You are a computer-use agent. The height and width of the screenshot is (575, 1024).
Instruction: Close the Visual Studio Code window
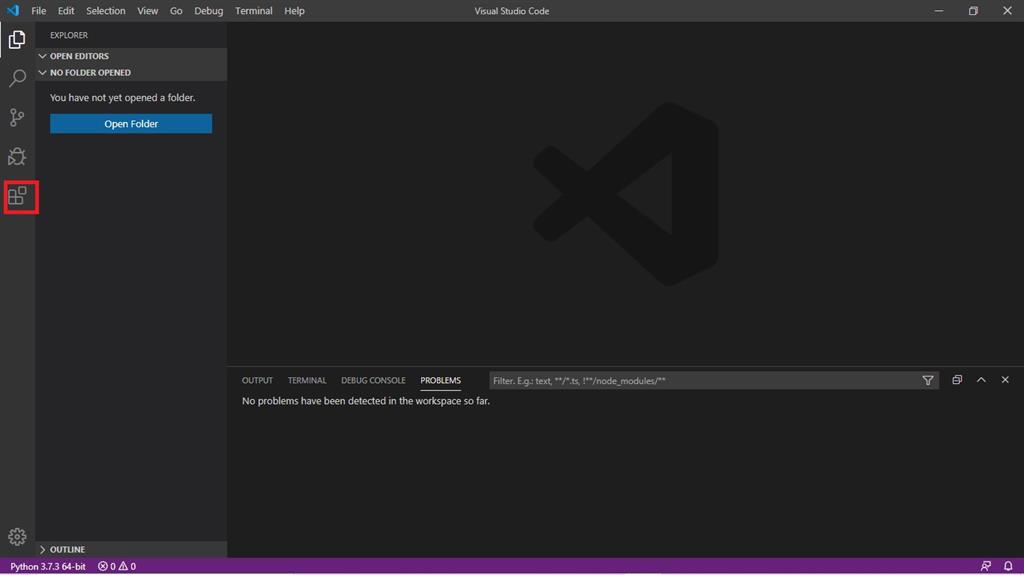(1007, 10)
